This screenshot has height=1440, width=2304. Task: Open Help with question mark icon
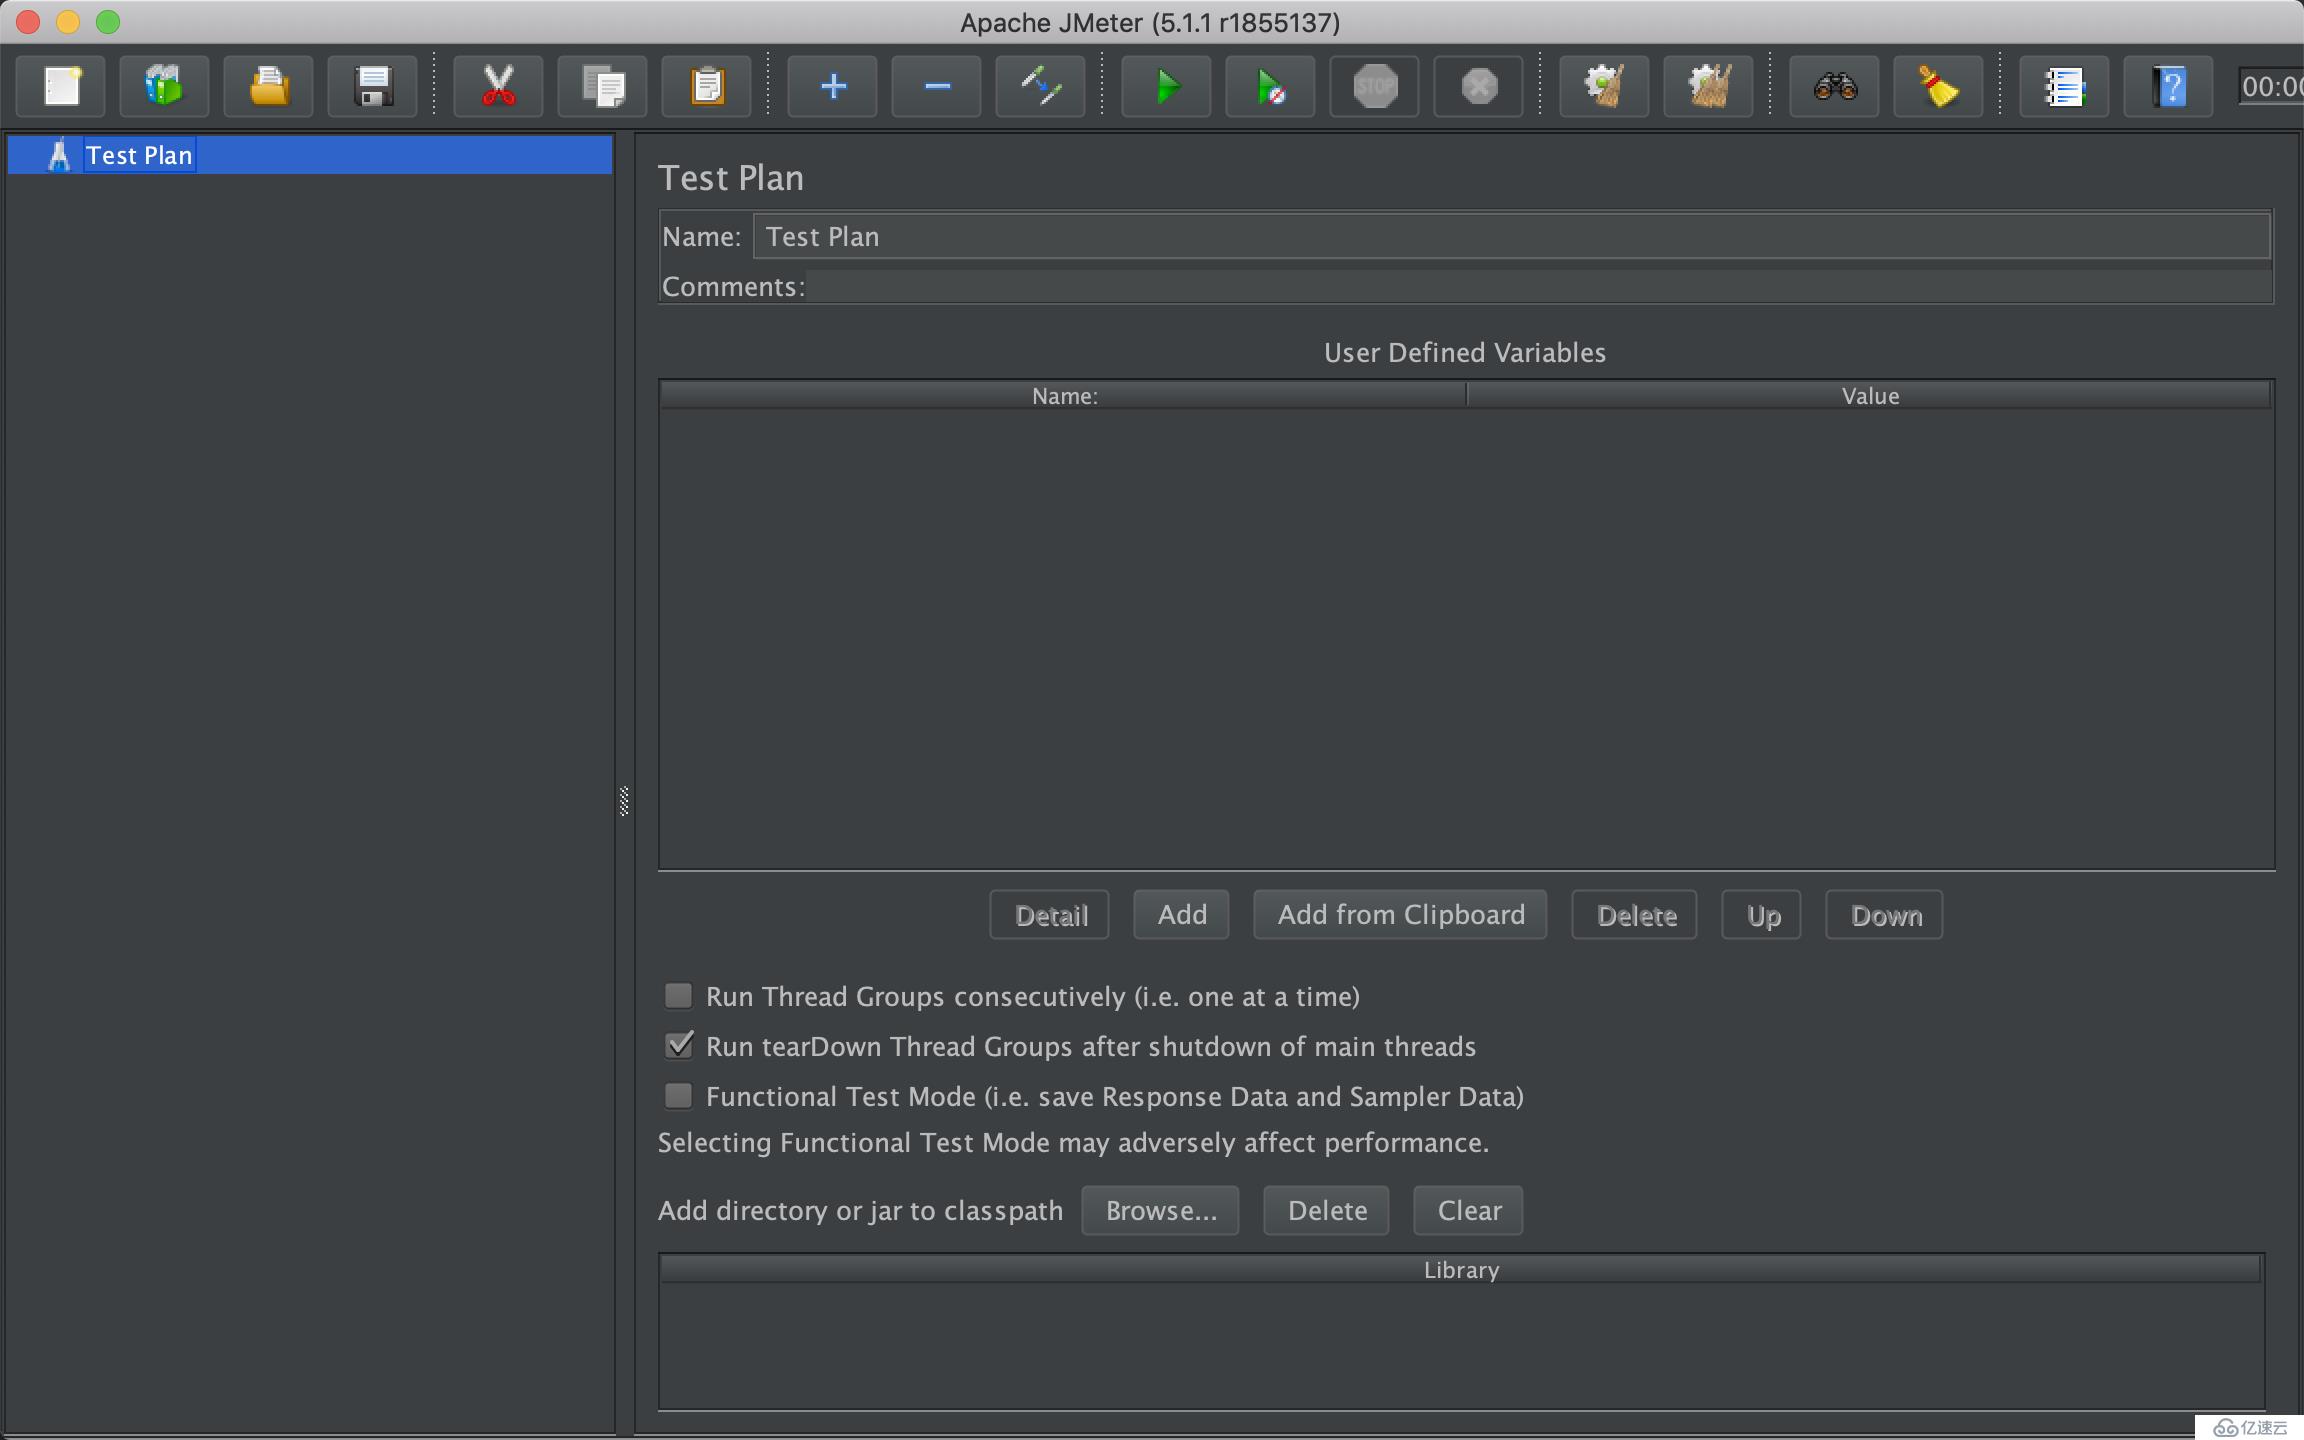pos(2168,87)
